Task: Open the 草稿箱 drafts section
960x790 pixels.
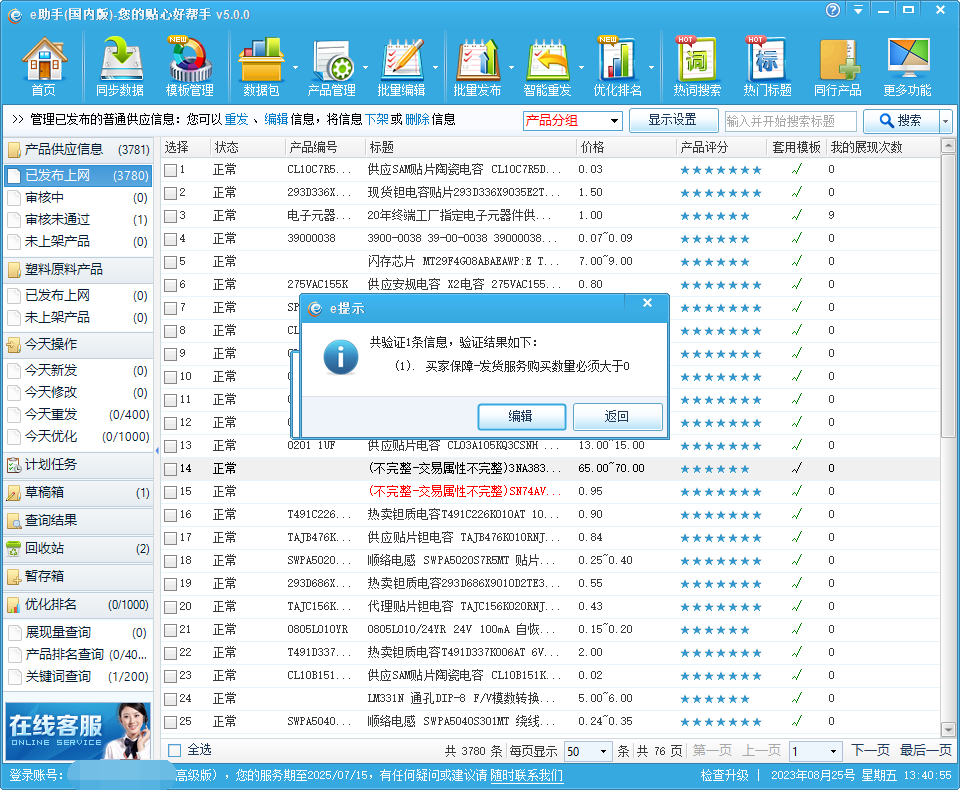Action: coord(44,493)
